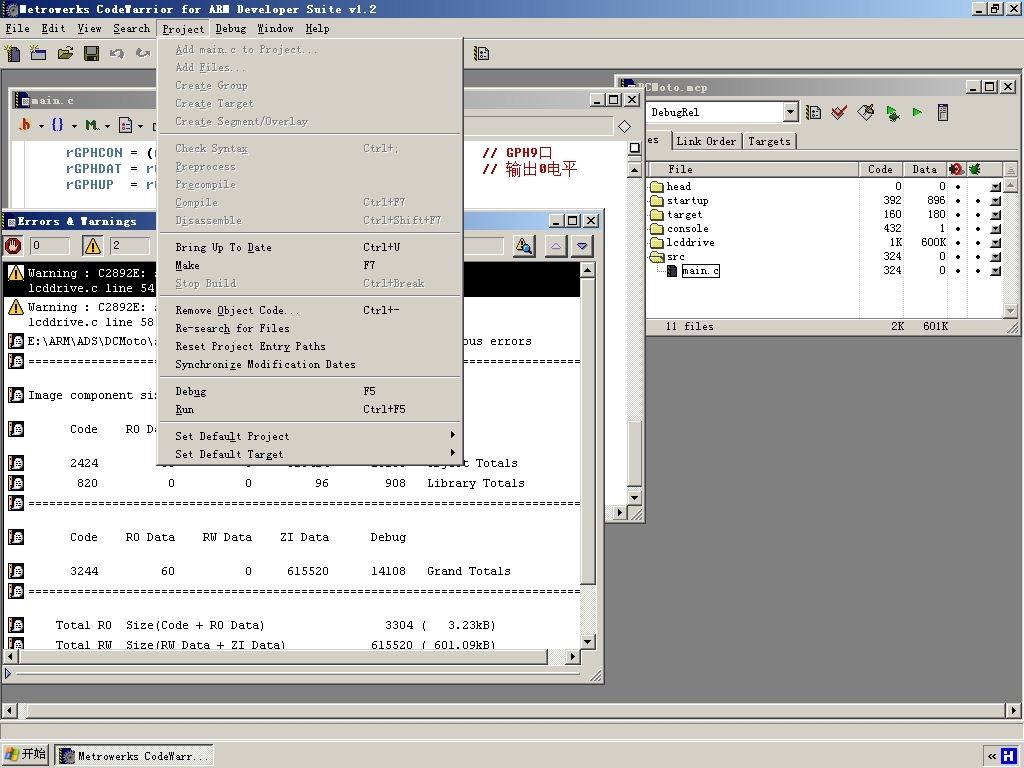Toggle debug dot for startup group
Screen dimensions: 1024x768
978,200
